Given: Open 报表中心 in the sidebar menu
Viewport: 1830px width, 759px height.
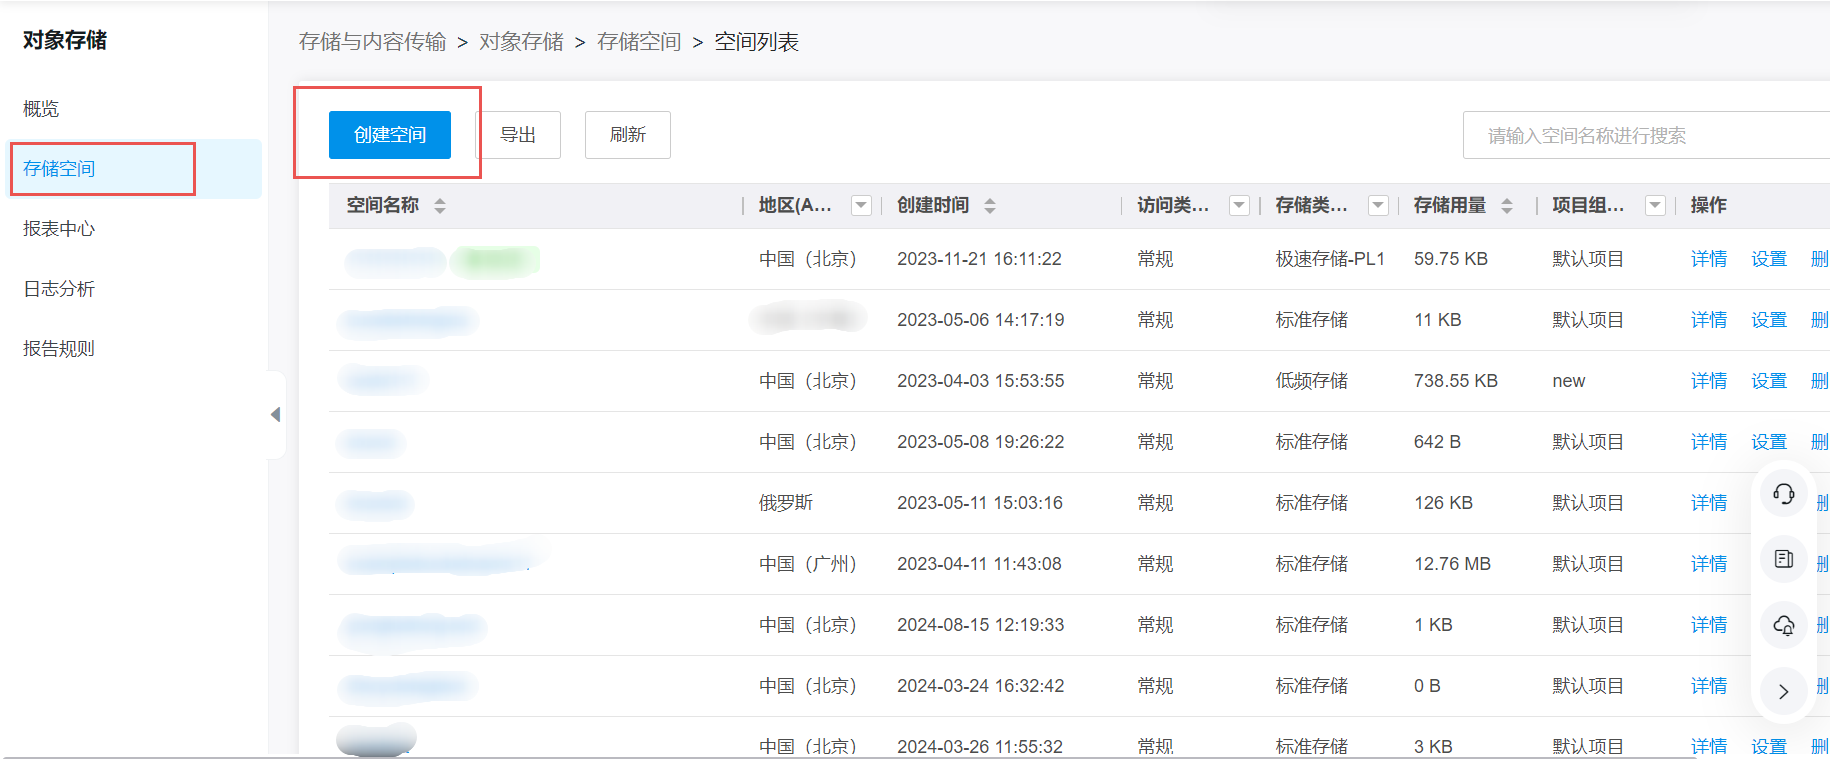Looking at the screenshot, I should coord(59,229).
